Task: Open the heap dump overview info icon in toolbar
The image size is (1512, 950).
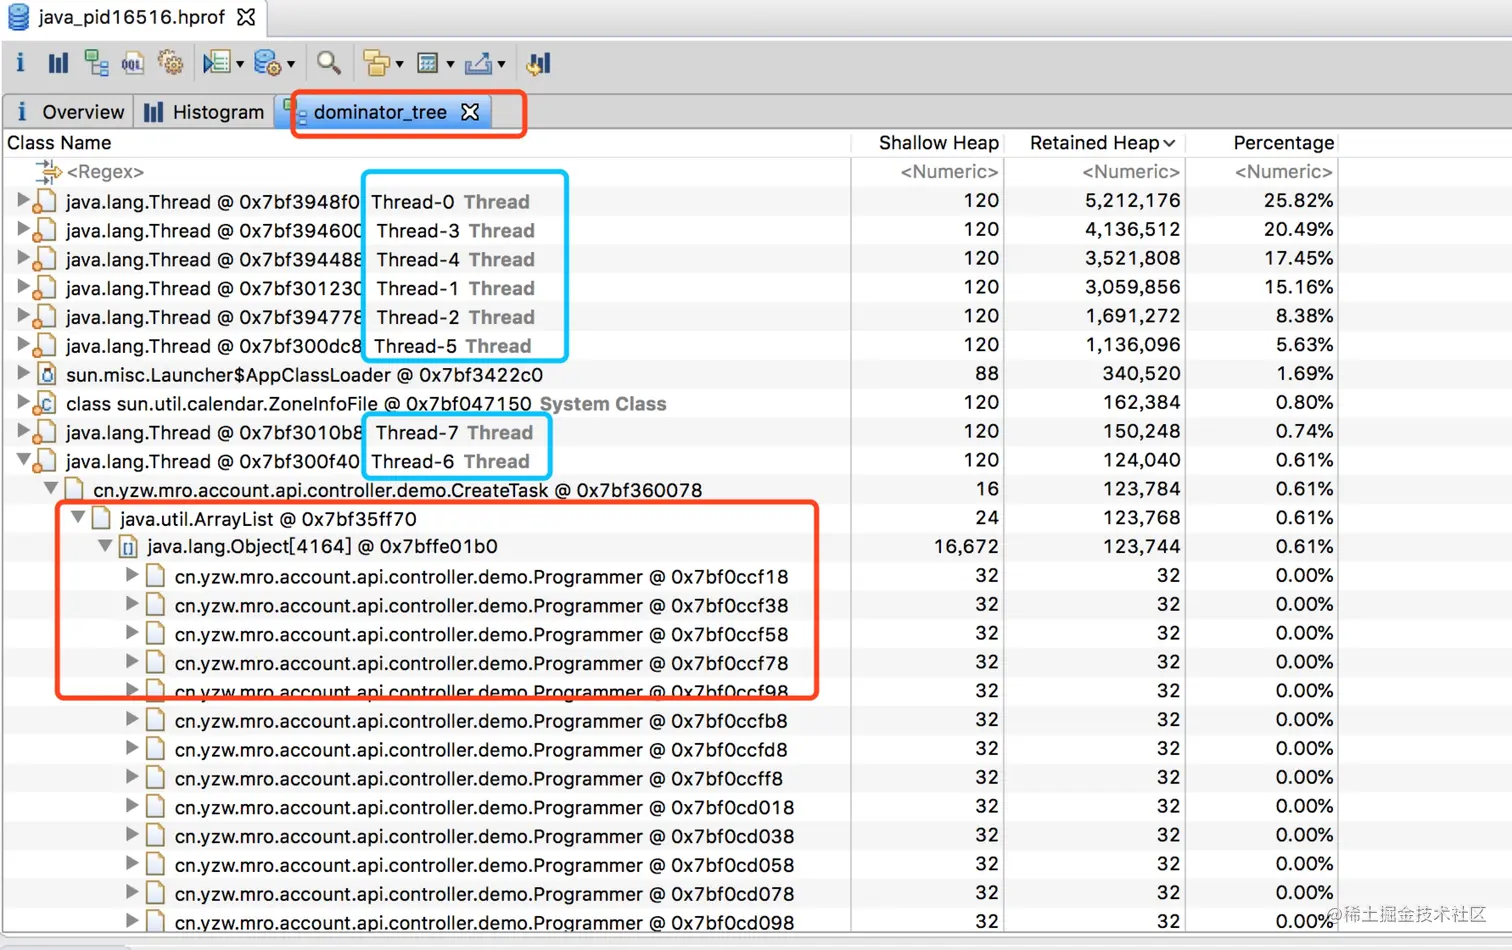Action: tap(20, 63)
